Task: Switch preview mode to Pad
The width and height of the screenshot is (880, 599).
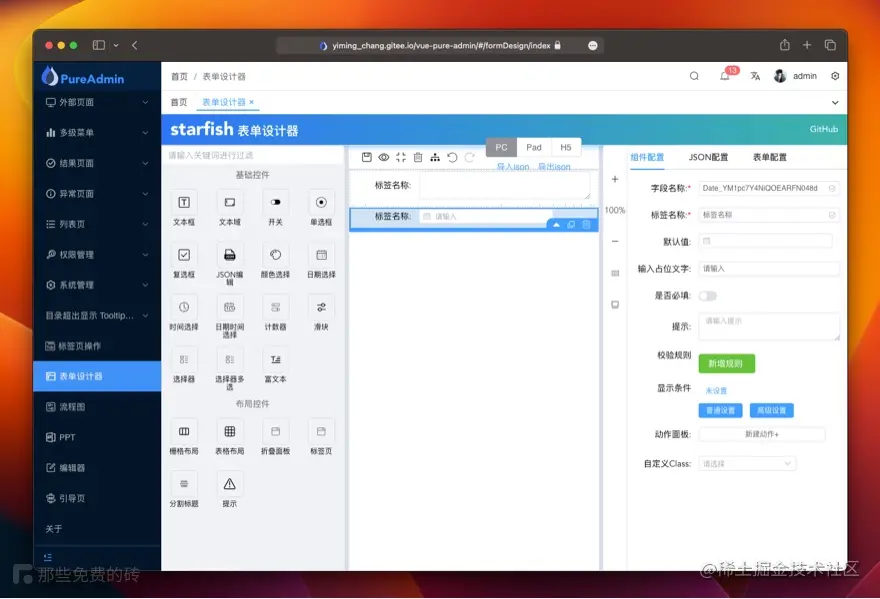Action: coord(533,147)
